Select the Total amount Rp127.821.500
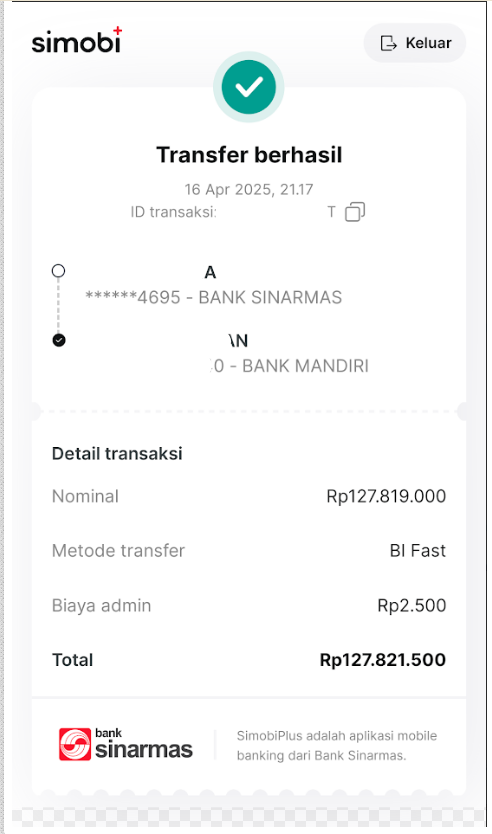This screenshot has height=834, width=492. (x=382, y=660)
